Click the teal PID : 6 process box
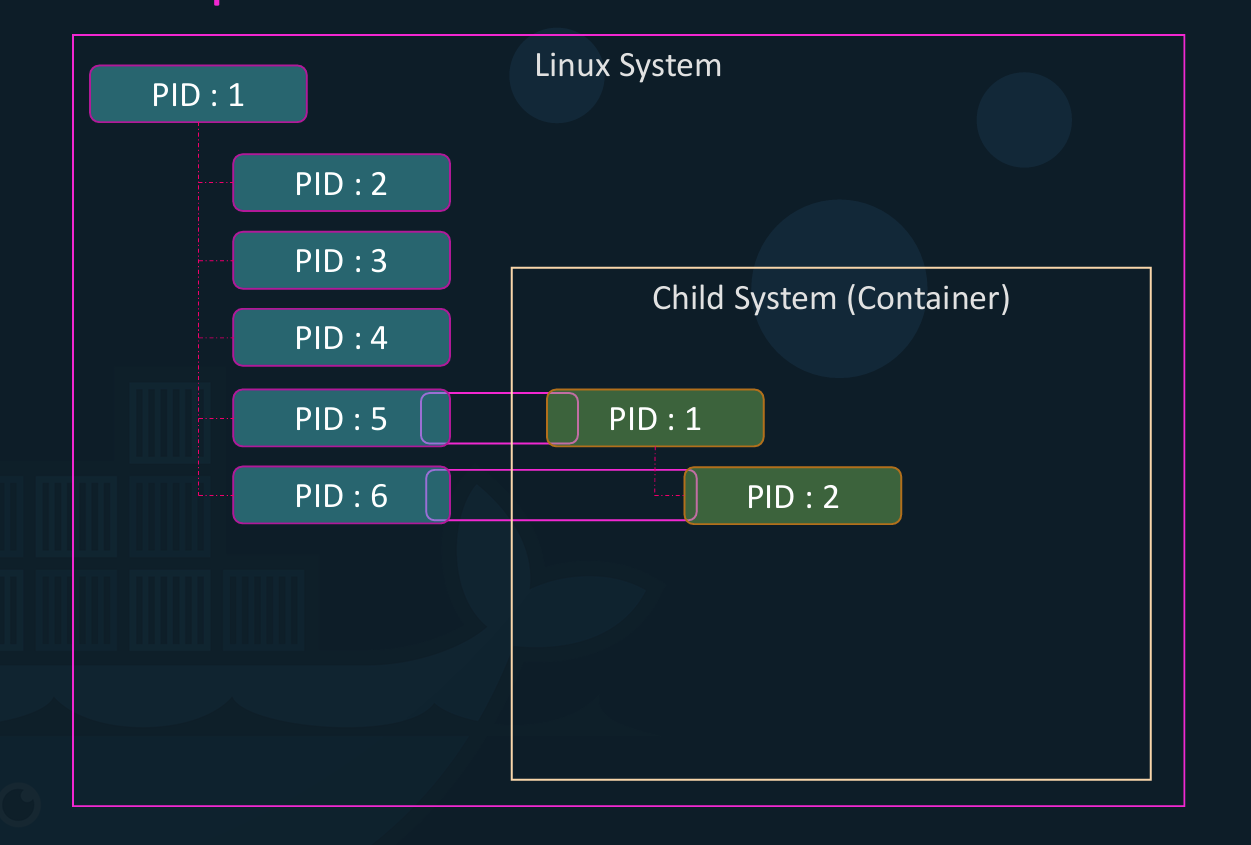 330,496
